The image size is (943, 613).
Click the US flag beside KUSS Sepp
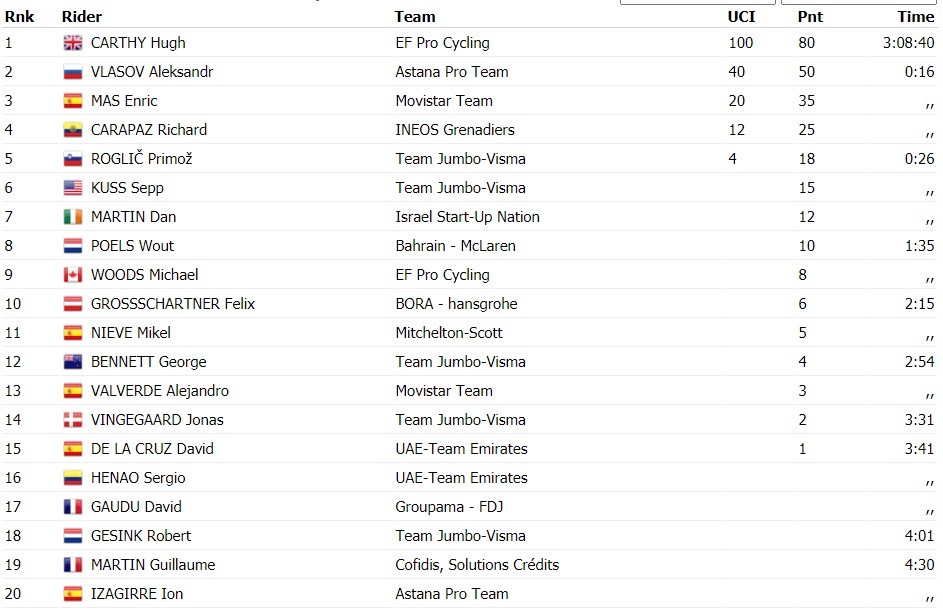[73, 188]
